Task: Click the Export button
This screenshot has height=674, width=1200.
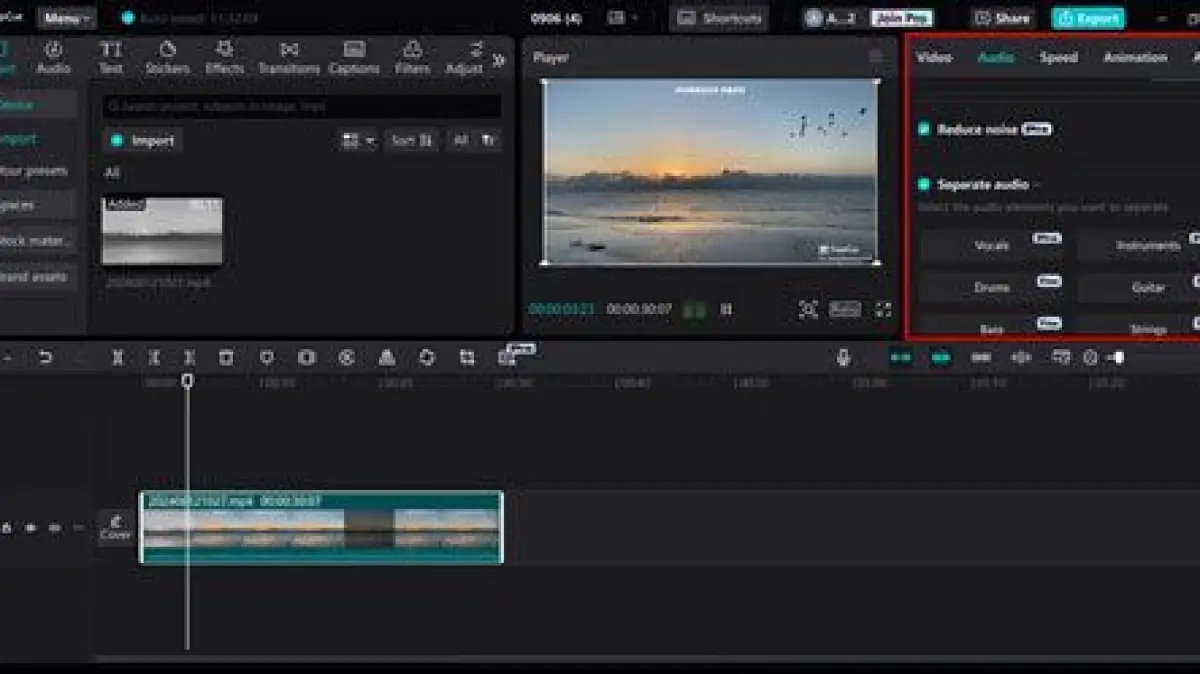Action: [x=1087, y=18]
